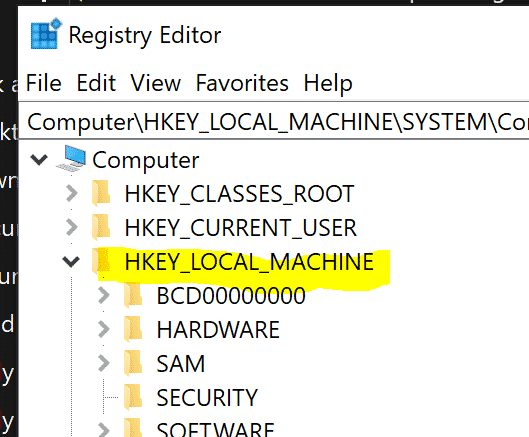Click the HKEY_CLASSES_ROOT folder icon
Screen dimensions: 529x437
[101, 193]
